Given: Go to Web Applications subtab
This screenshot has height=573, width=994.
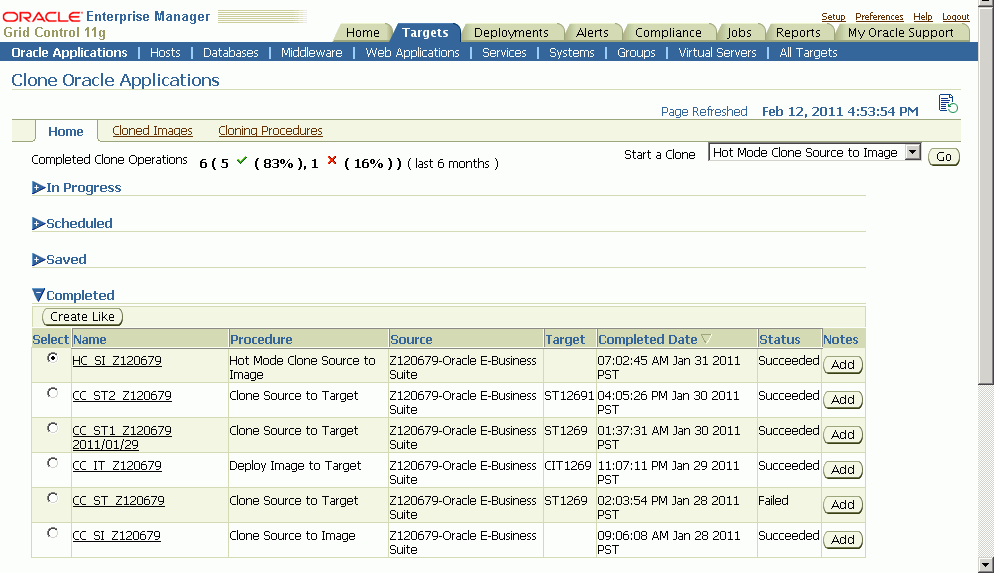Looking at the screenshot, I should [x=412, y=53].
